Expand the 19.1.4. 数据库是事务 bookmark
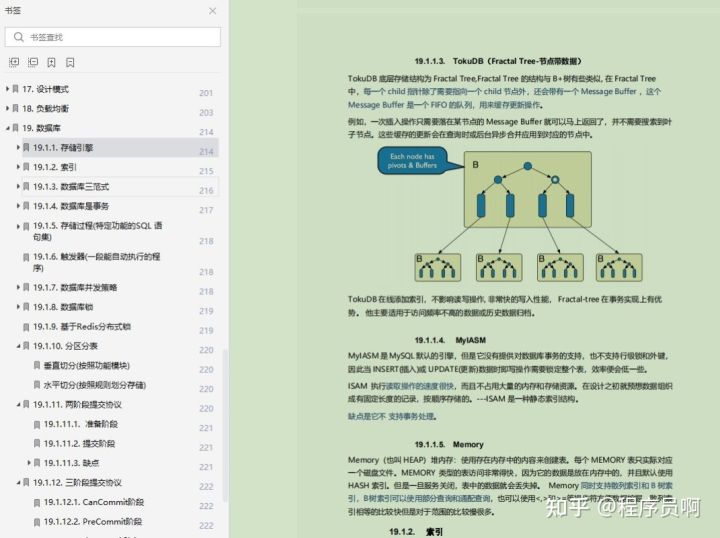Image resolution: width=720 pixels, height=538 pixels. (18, 206)
